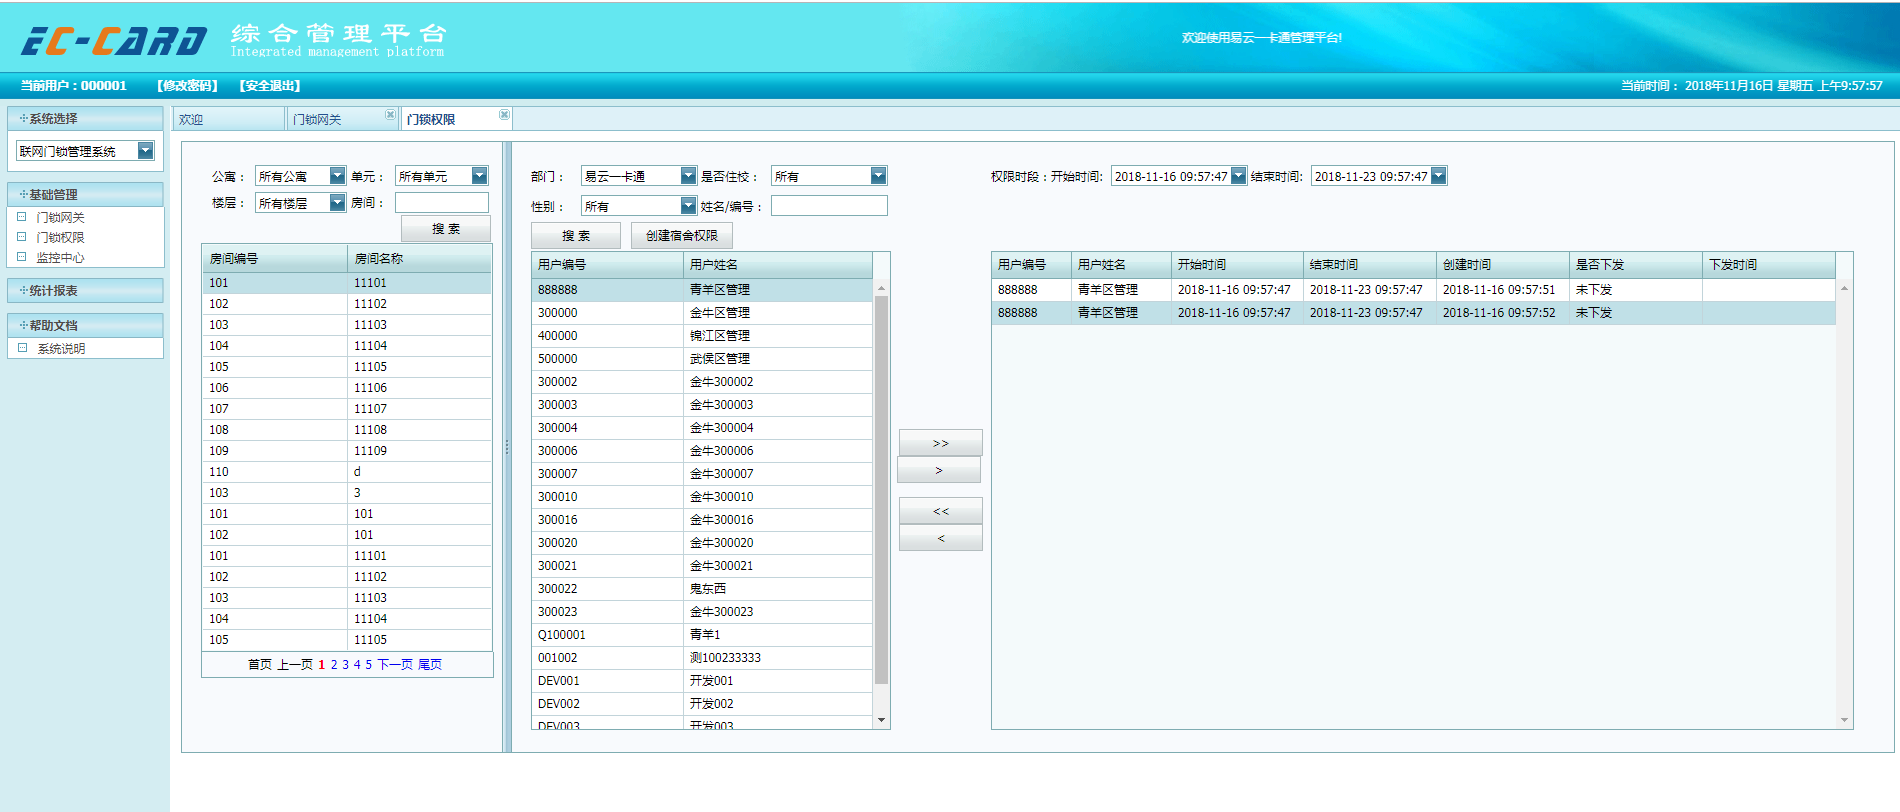Collapse the 系统选择 panel header
Image resolution: width=1900 pixels, height=812 pixels.
point(85,118)
